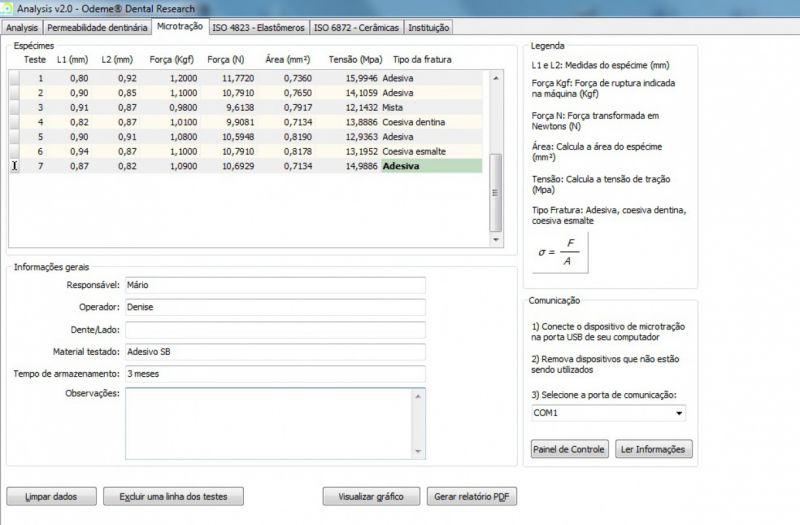This screenshot has height=525, width=800.
Task: Click the Tempo de armazenamento field
Action: (x=275, y=374)
